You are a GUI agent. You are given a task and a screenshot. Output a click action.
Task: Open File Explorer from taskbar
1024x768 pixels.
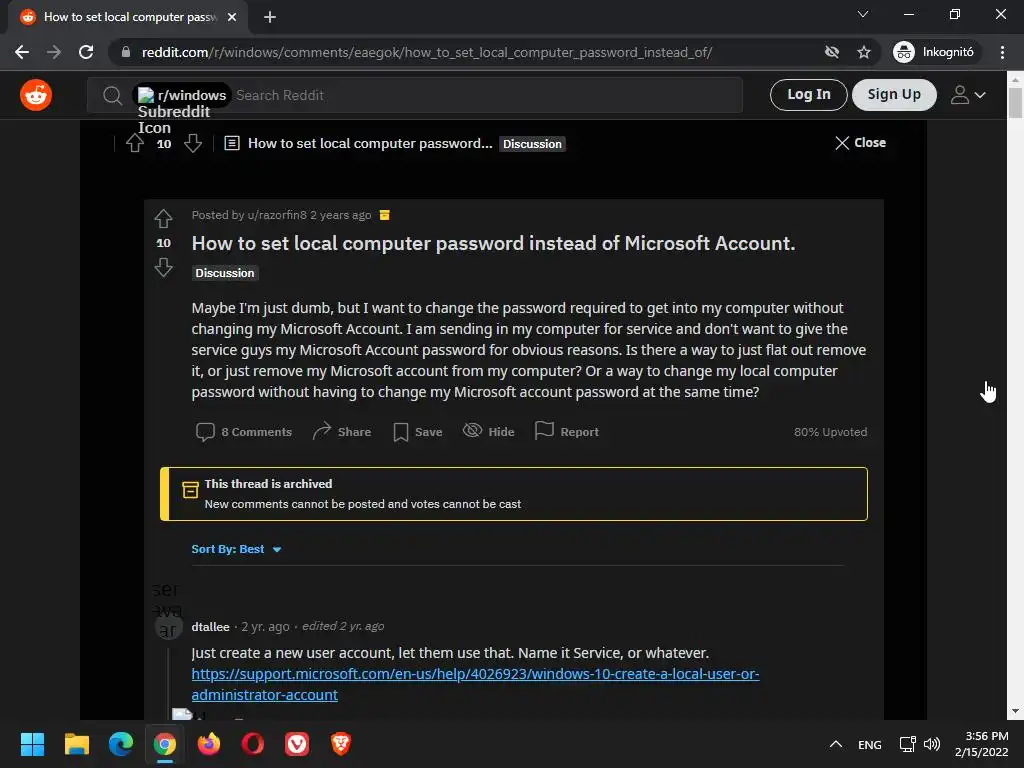point(76,744)
